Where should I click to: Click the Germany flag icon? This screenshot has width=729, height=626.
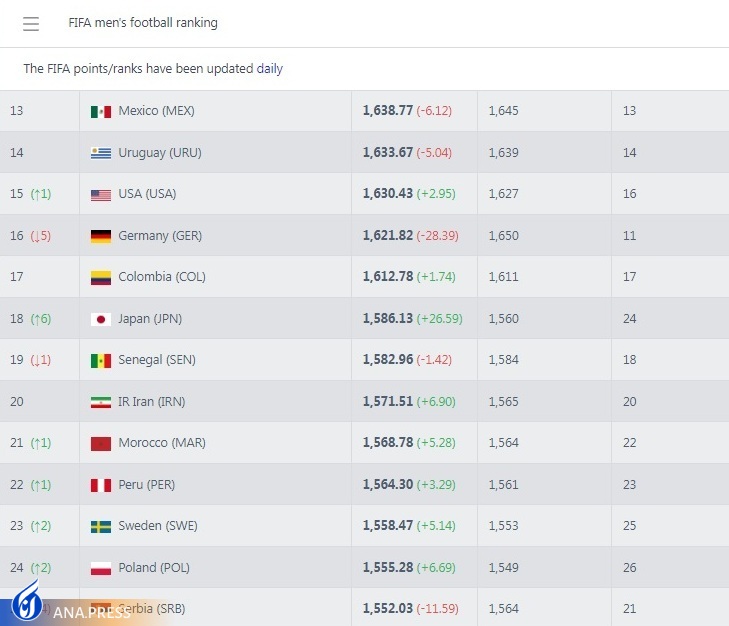click(x=100, y=236)
